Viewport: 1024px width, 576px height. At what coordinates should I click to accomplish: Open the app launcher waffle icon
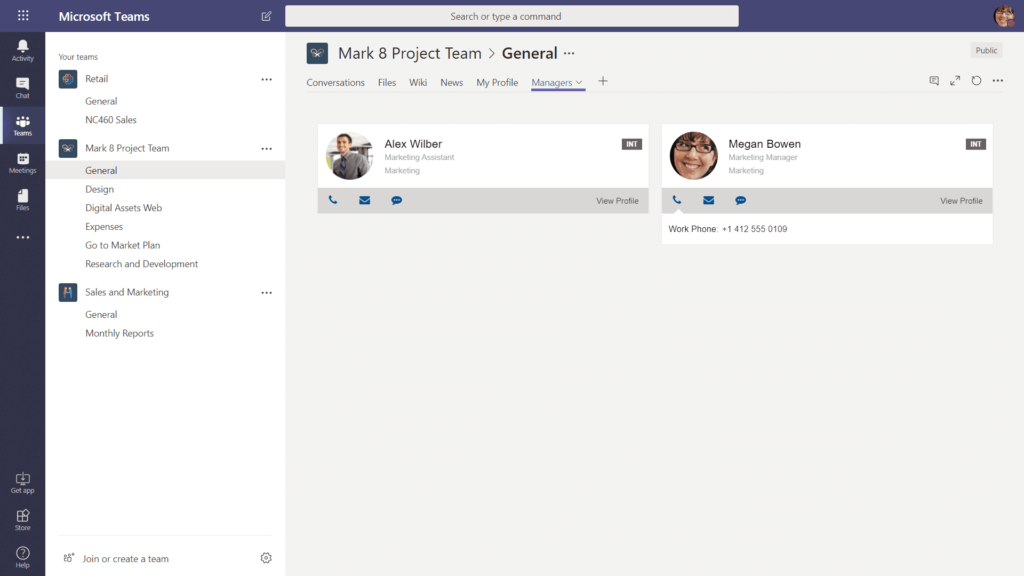(23, 15)
